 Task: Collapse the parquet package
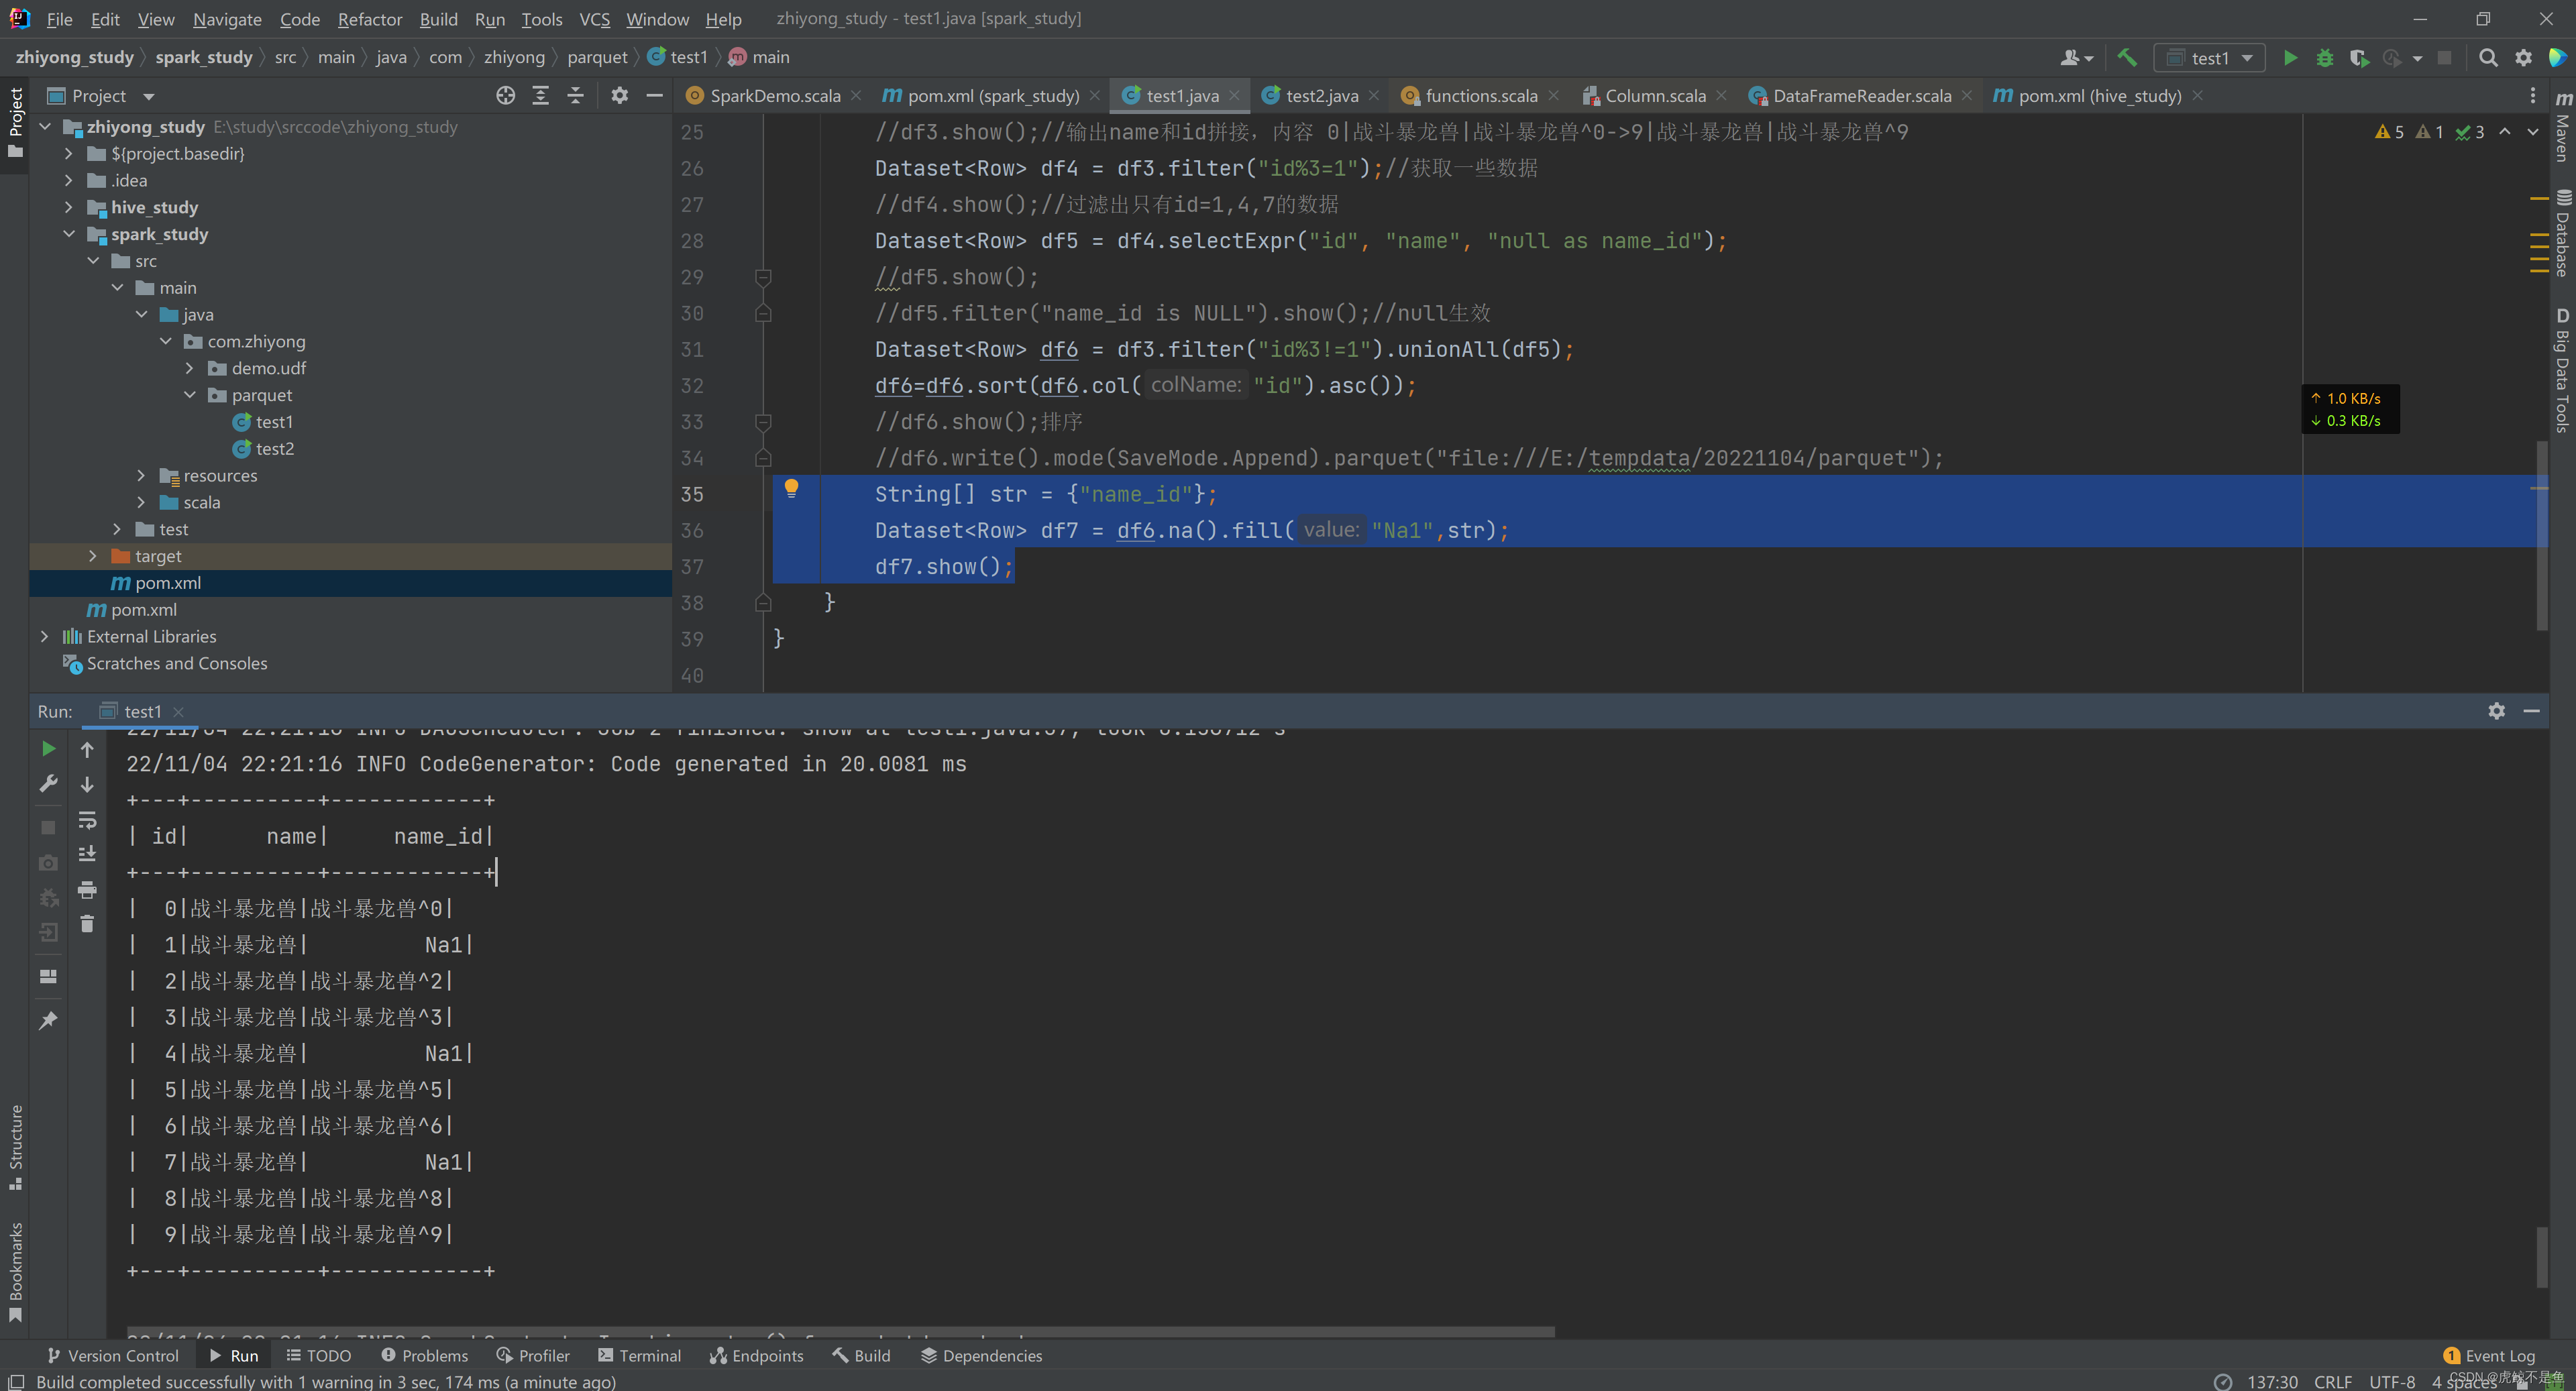(190, 395)
